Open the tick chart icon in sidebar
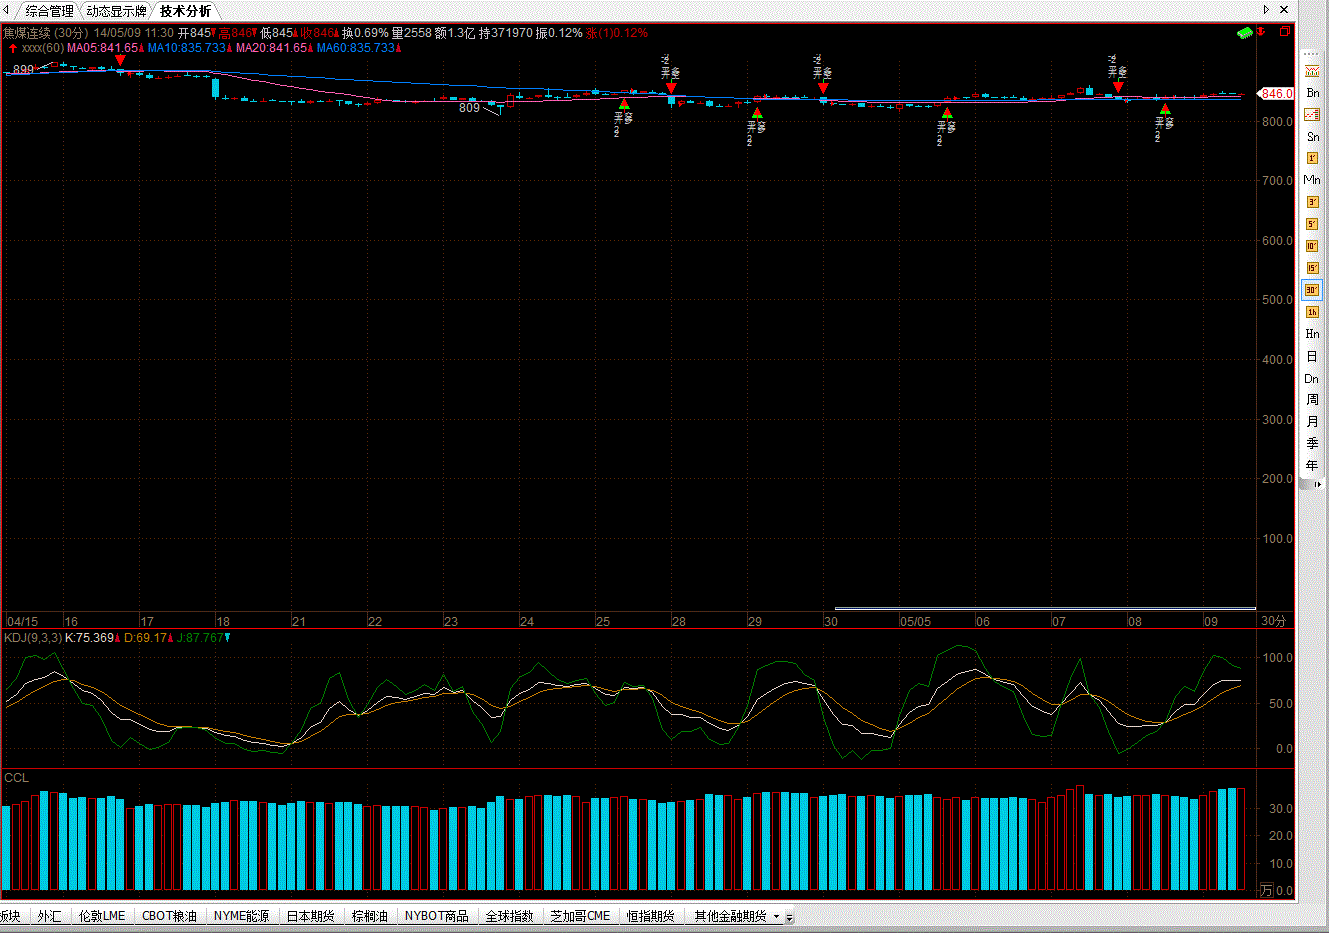This screenshot has width=1329, height=933. coord(1312,71)
